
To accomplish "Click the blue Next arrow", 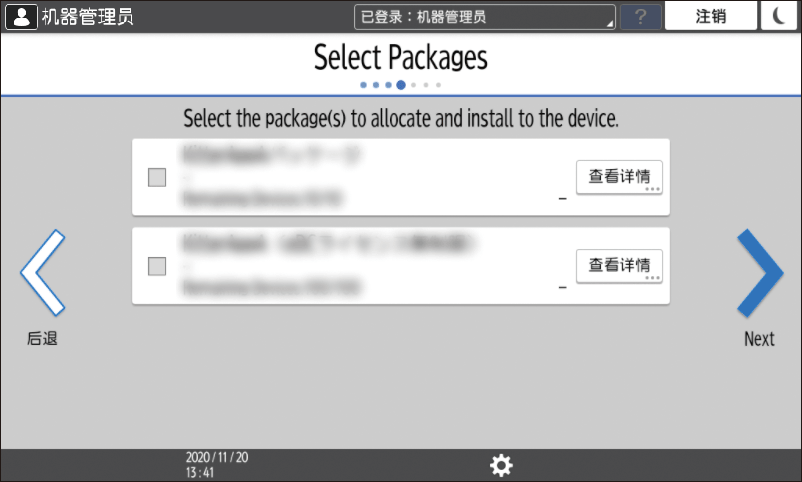I will click(x=760, y=273).
